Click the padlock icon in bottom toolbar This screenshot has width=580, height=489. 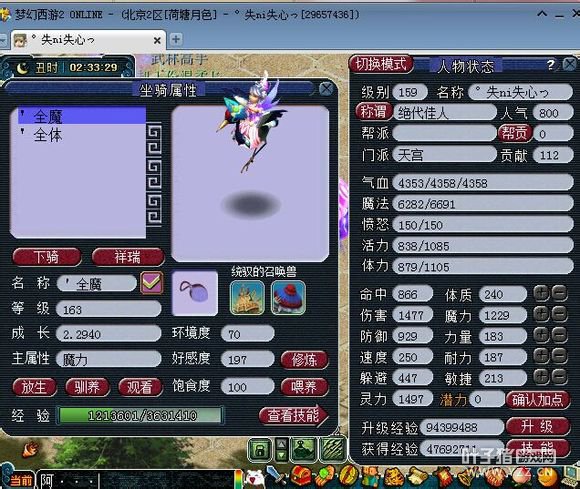[260, 449]
